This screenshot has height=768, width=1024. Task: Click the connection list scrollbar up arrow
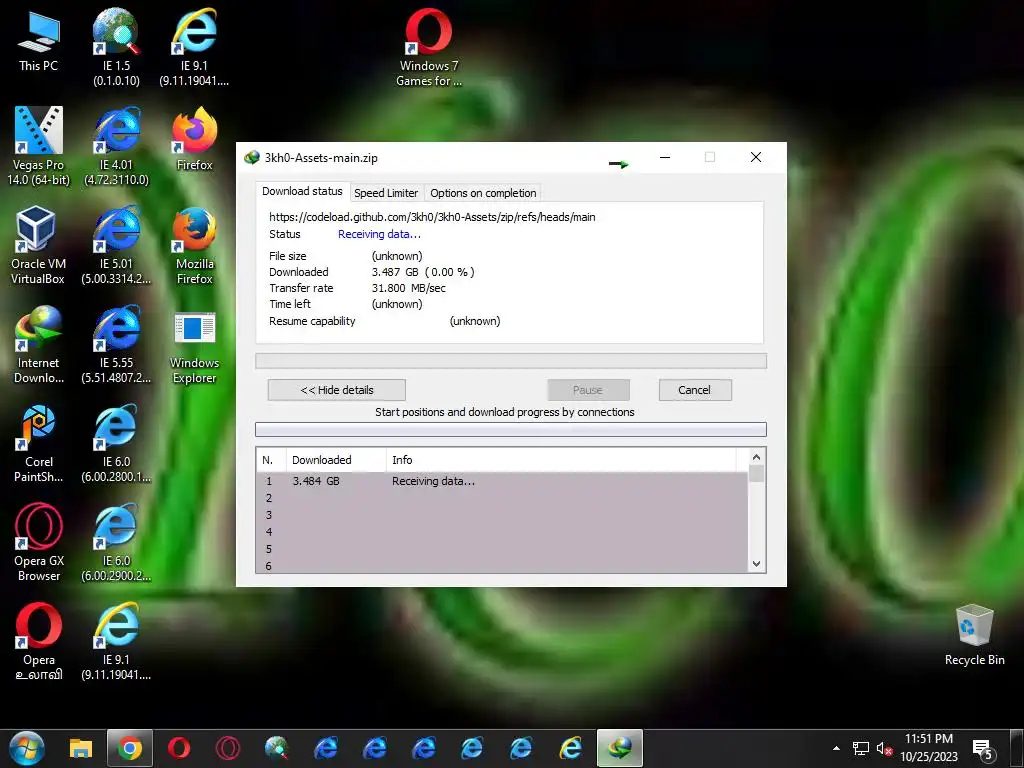pyautogui.click(x=756, y=457)
